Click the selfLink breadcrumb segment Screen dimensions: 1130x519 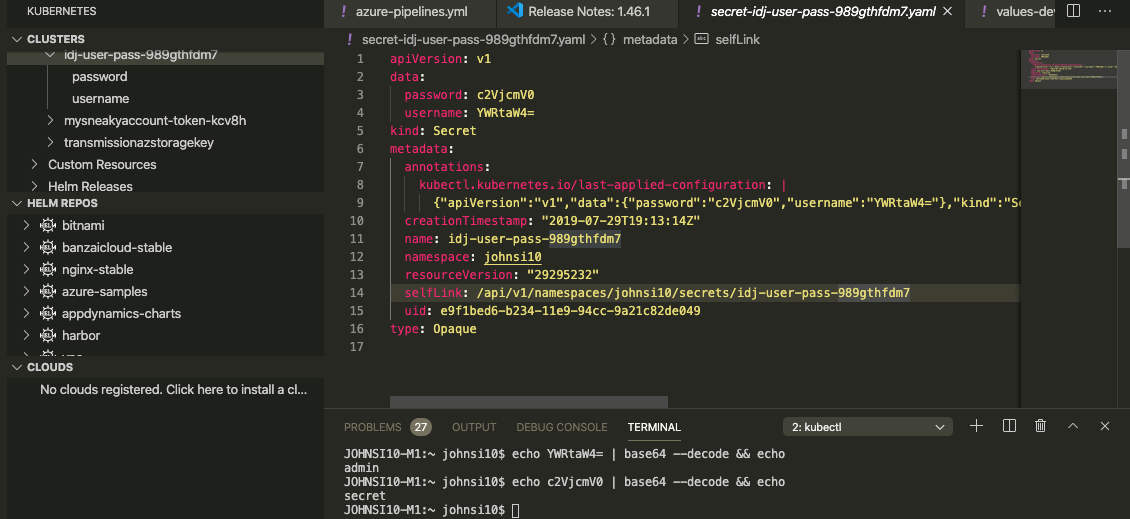737,40
